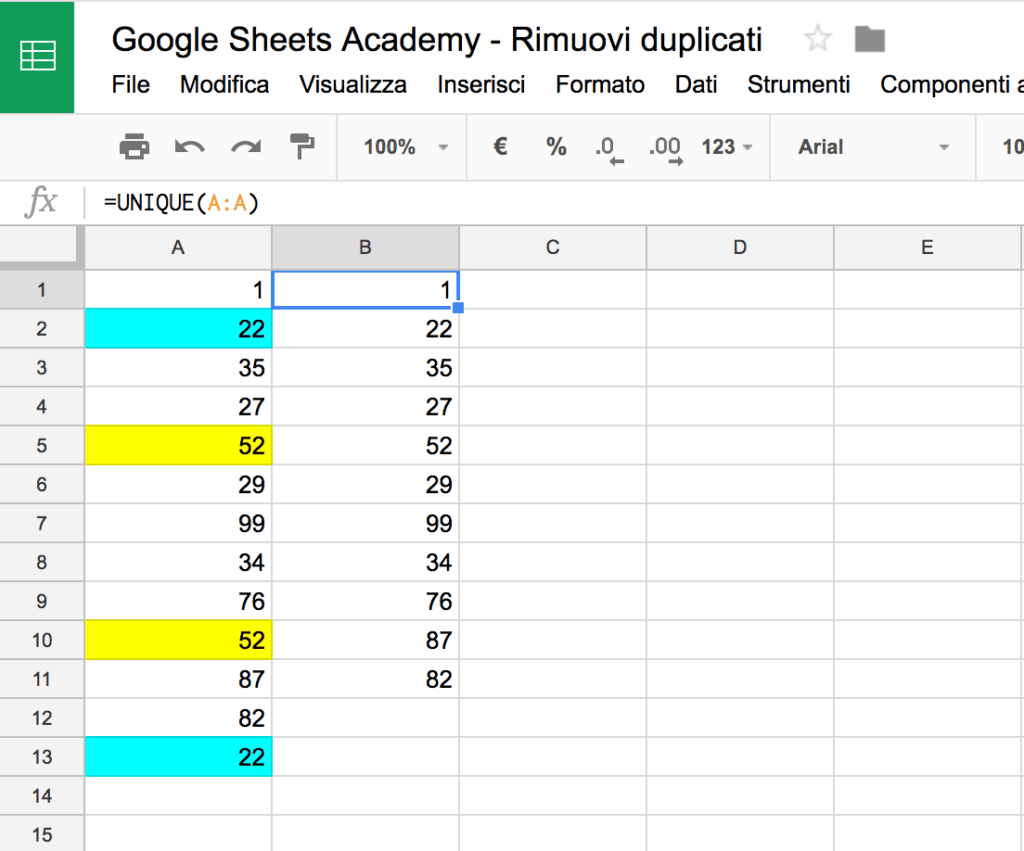
Task: Apply Euro currency format
Action: tap(500, 146)
